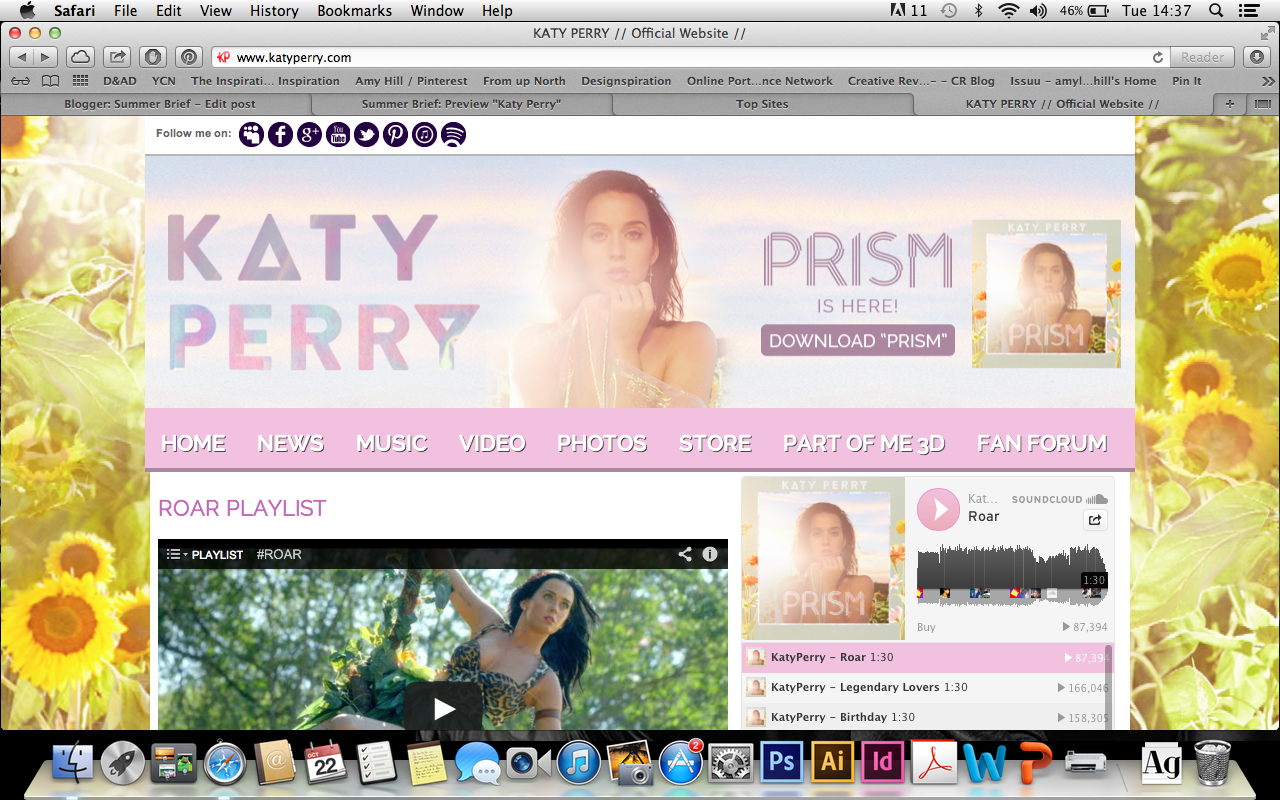Viewport: 1280px width, 800px height.
Task: Go to the PHOTOS page
Action: (602, 443)
